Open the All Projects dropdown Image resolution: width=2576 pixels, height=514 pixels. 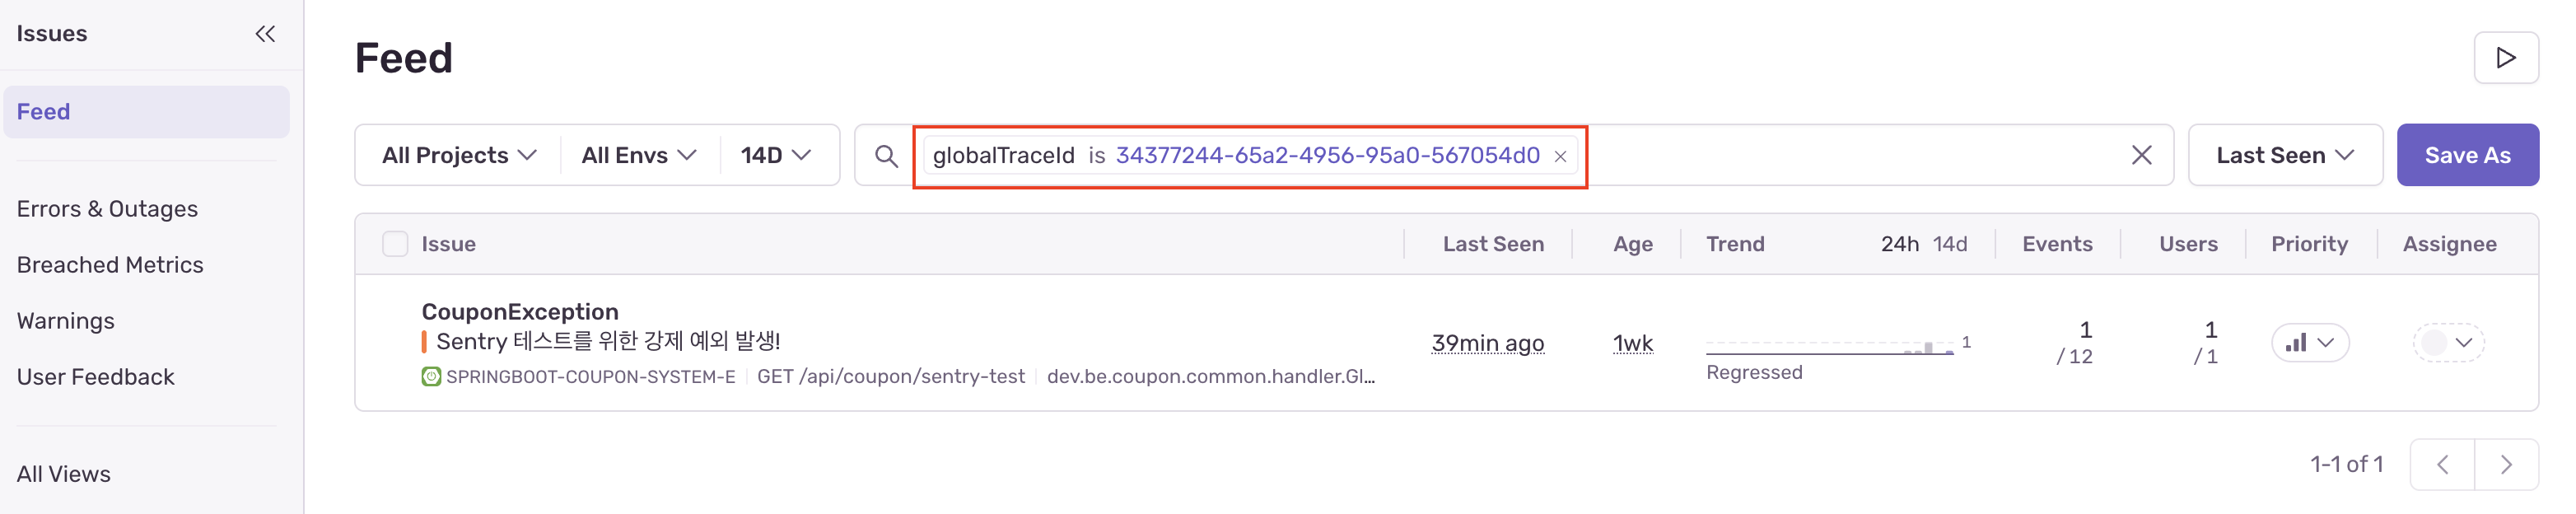[459, 156]
